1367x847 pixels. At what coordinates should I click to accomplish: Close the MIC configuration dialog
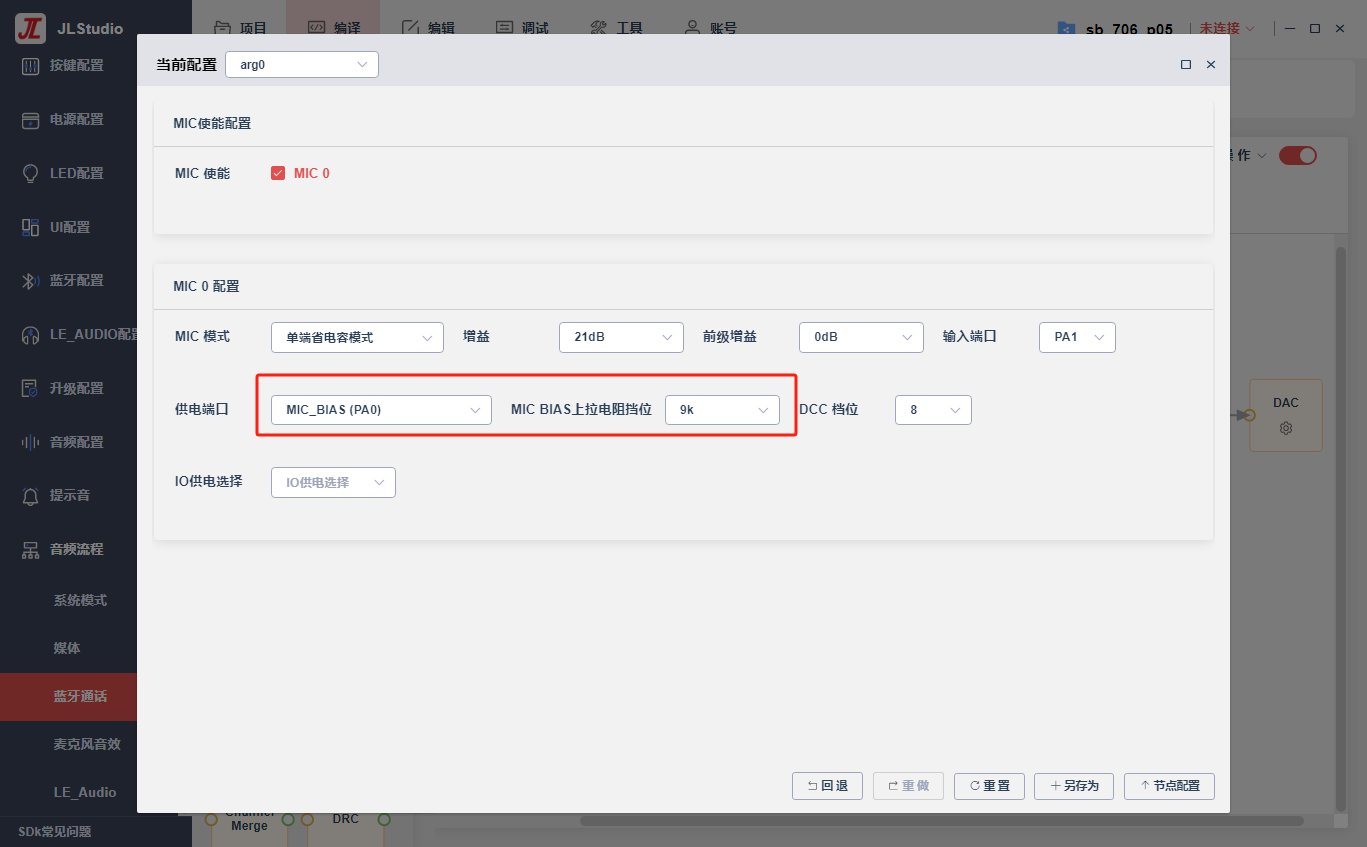pyautogui.click(x=1211, y=65)
